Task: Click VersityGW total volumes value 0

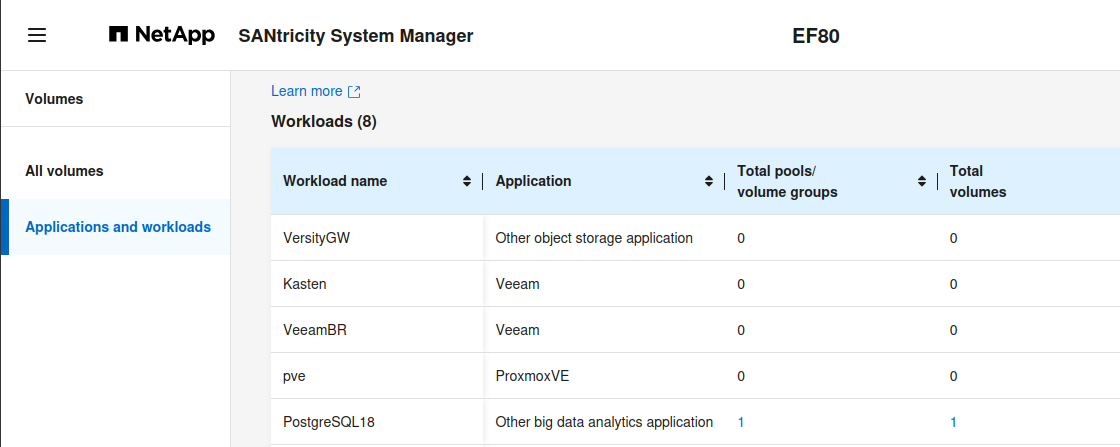Action: tap(954, 238)
